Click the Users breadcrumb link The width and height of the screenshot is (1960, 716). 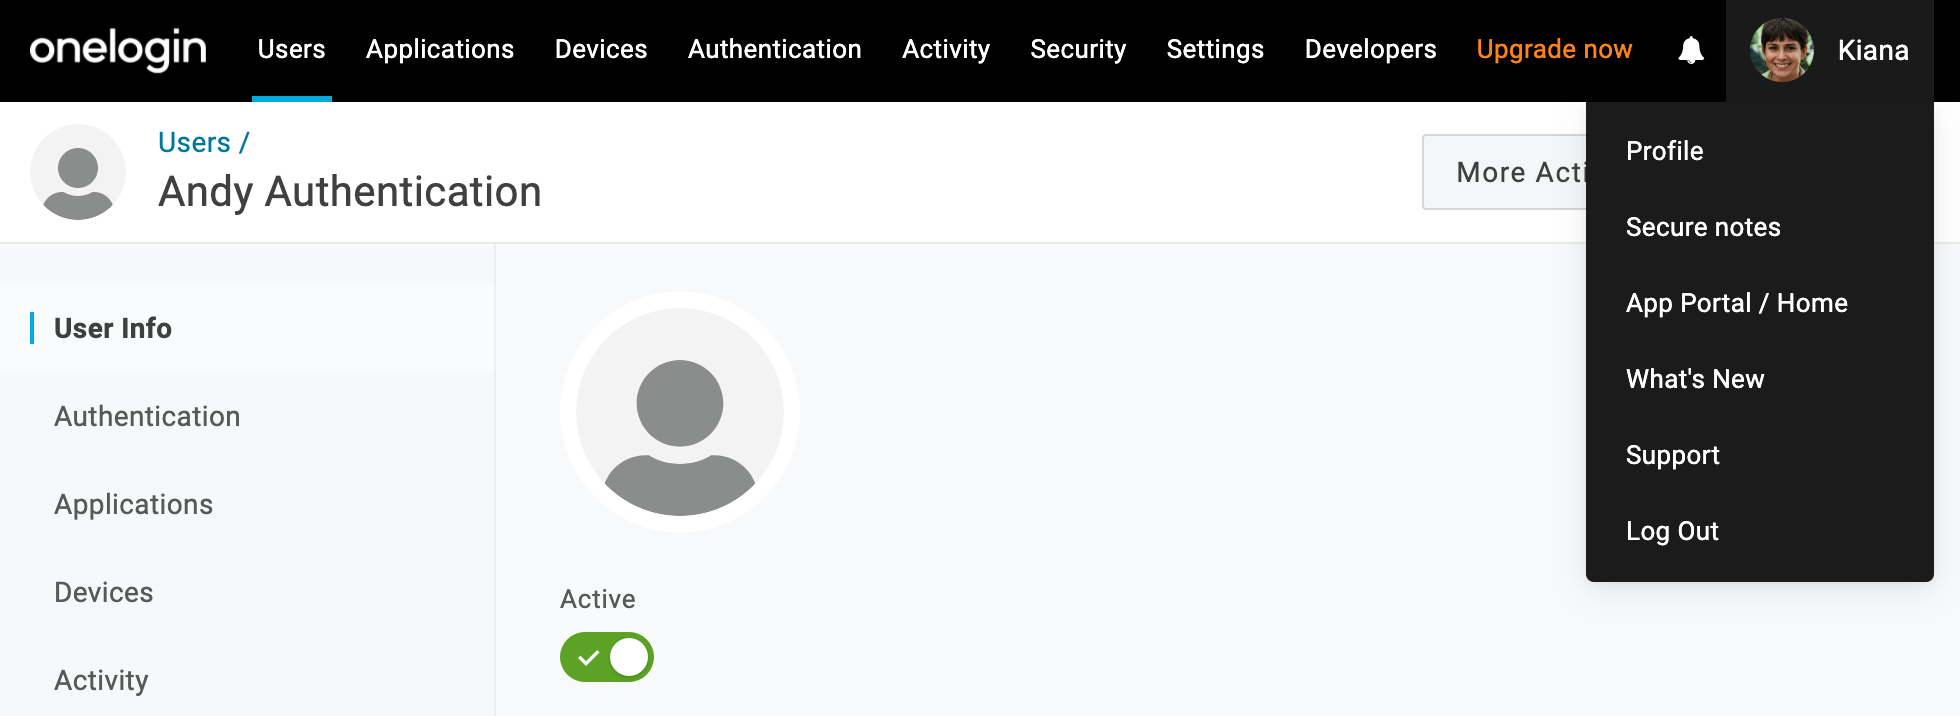coord(194,142)
